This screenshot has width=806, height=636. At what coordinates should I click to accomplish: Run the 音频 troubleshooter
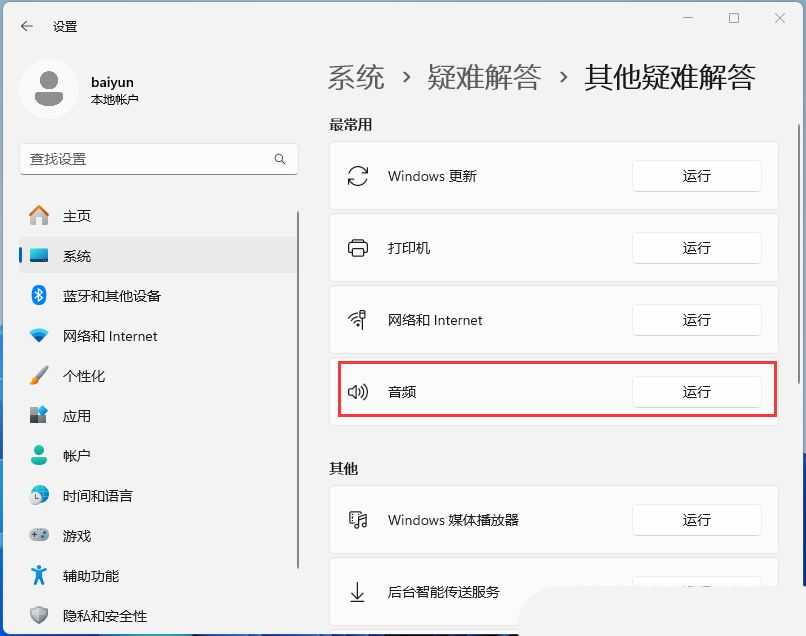[697, 391]
